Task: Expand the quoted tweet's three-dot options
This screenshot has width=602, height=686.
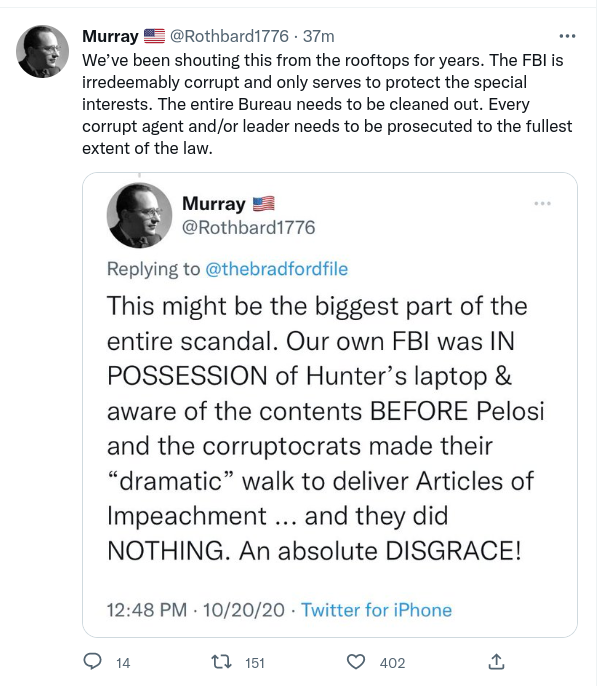Action: (543, 203)
